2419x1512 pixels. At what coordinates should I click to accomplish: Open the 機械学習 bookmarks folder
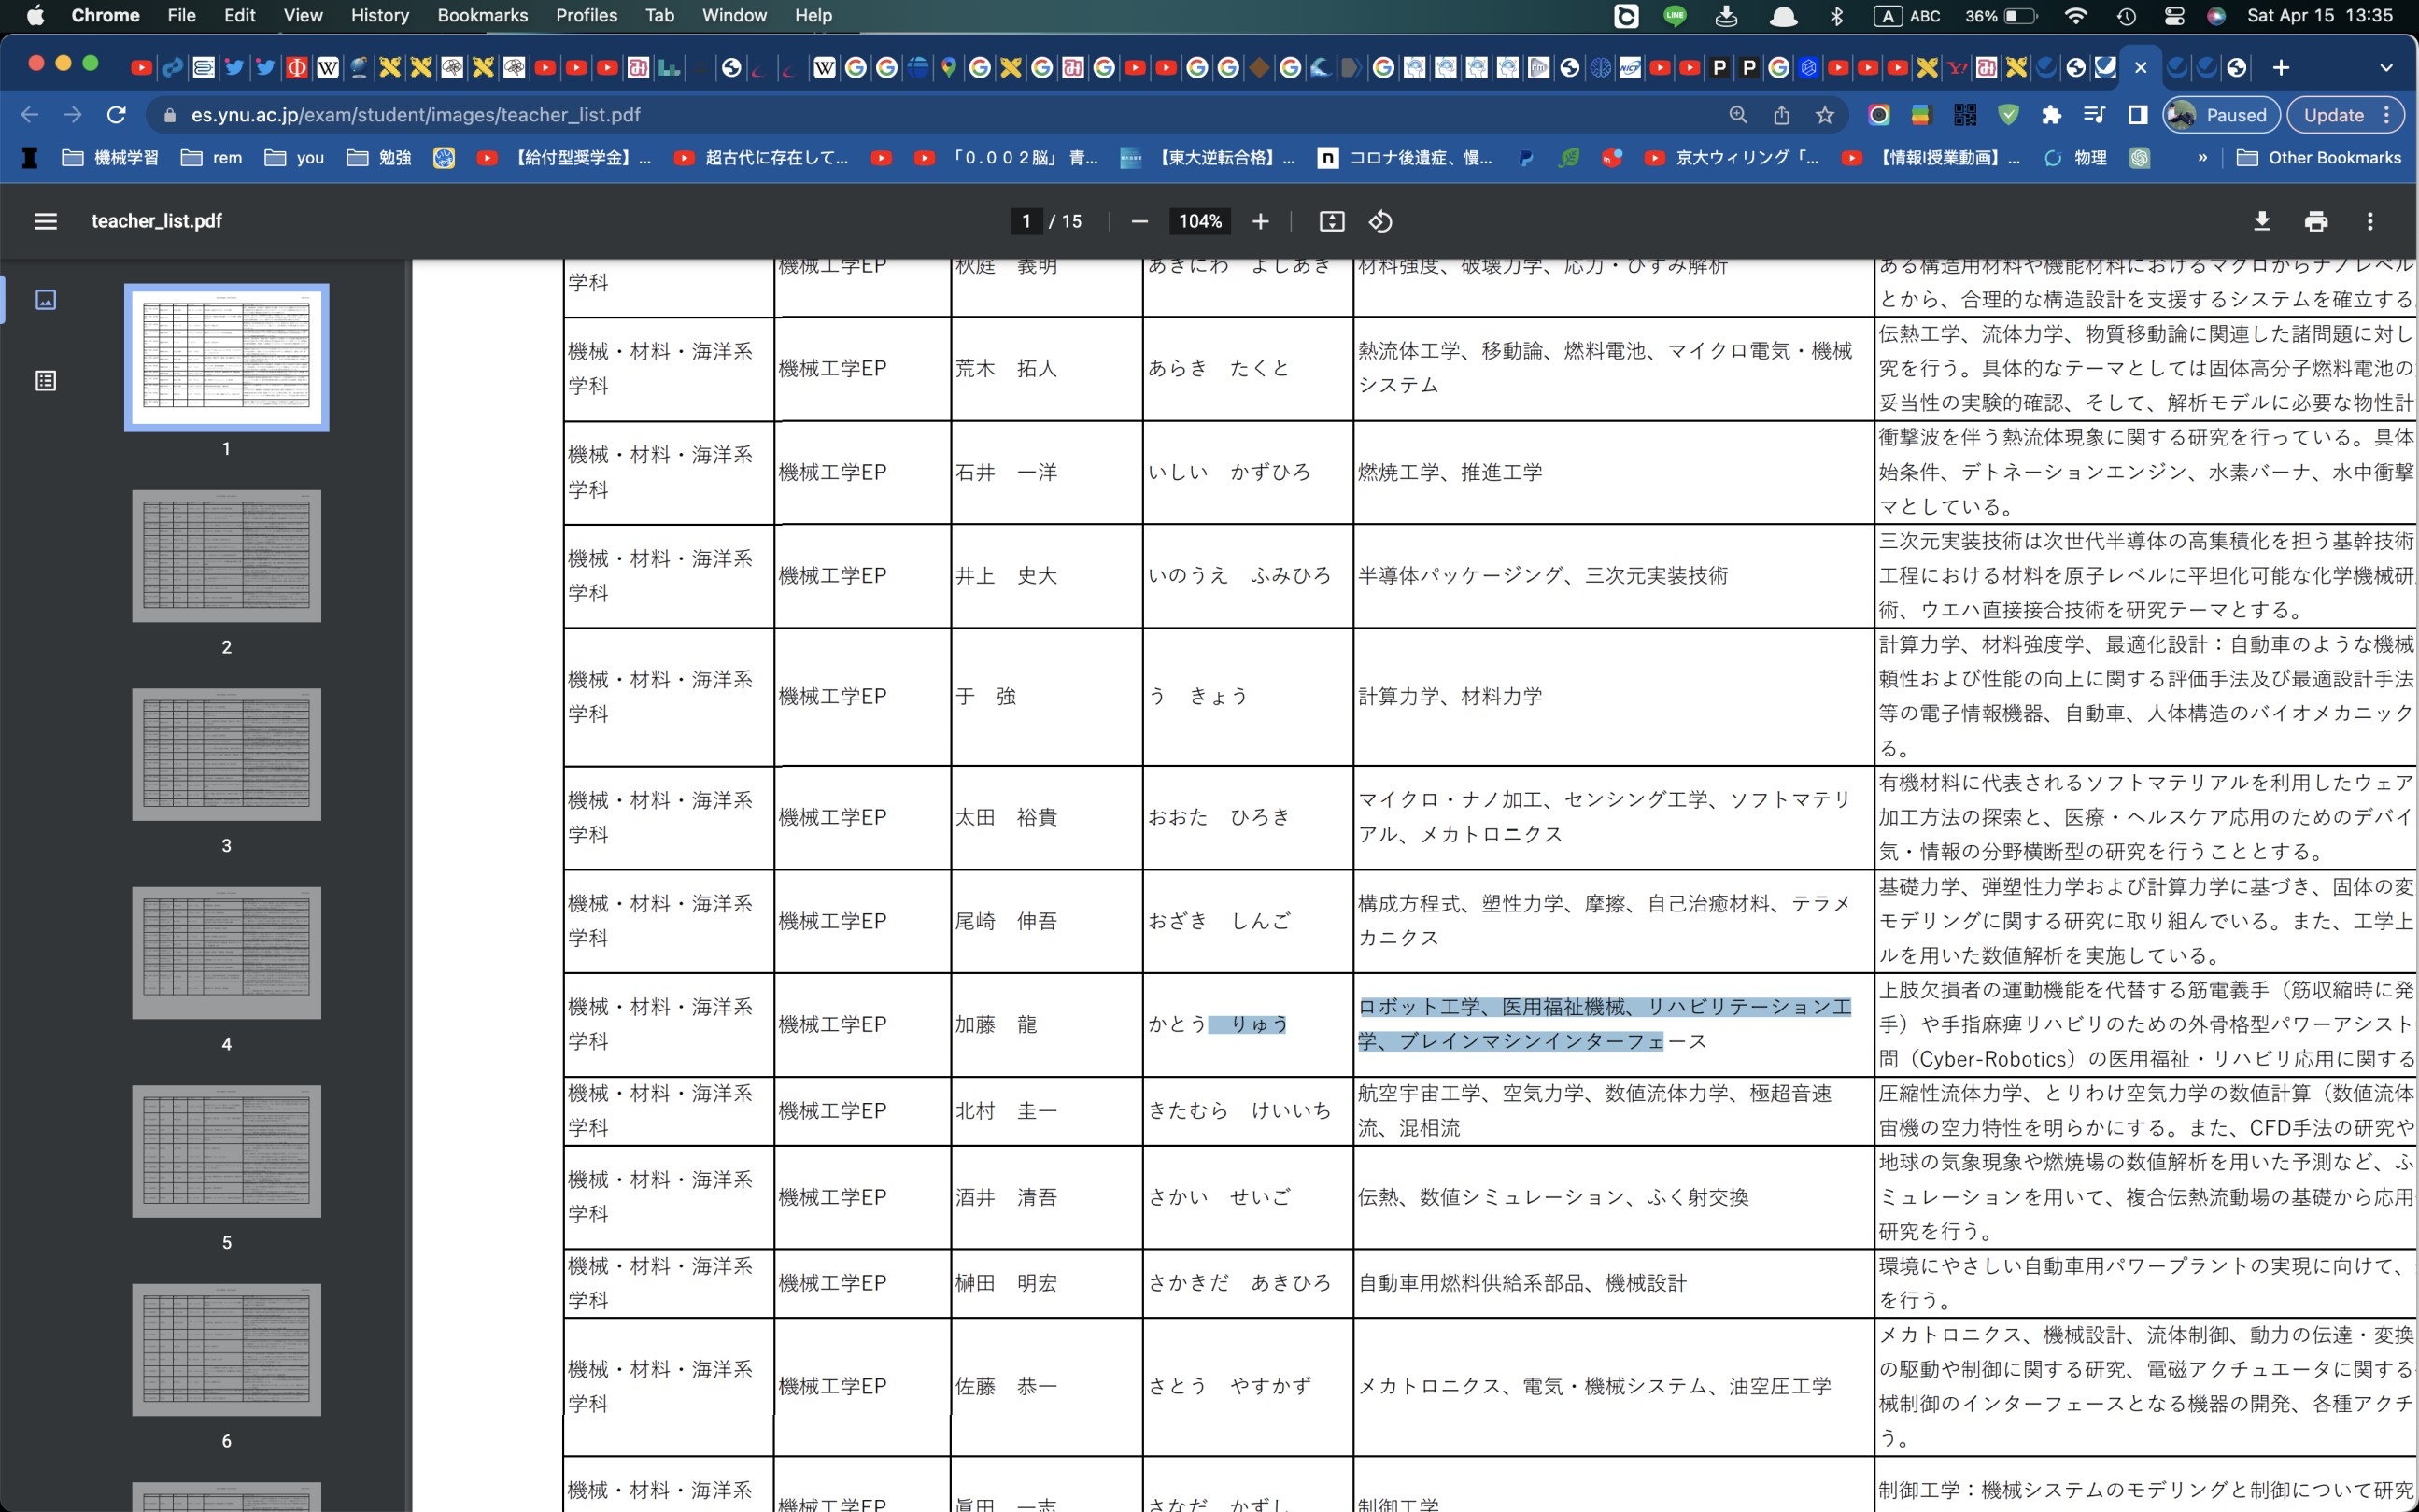pyautogui.click(x=110, y=157)
